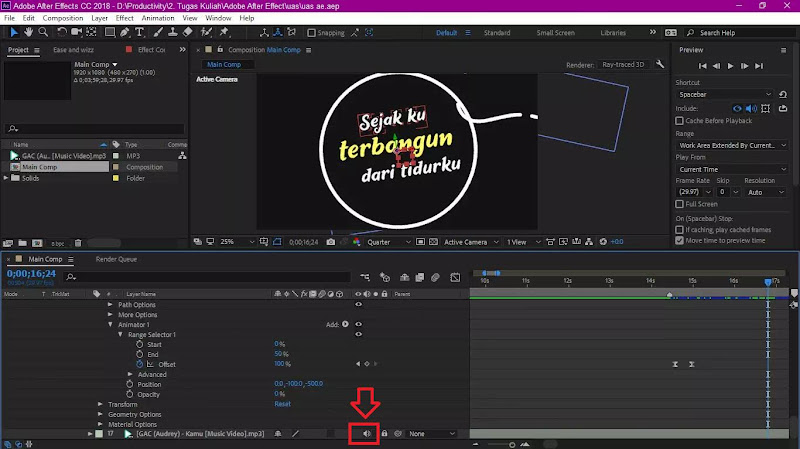
Task: Step back one frame in Preview
Action: pos(716,66)
